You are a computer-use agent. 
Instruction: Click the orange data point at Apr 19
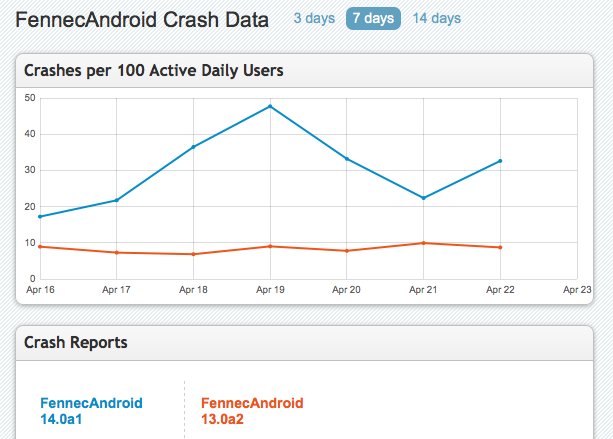click(x=270, y=246)
